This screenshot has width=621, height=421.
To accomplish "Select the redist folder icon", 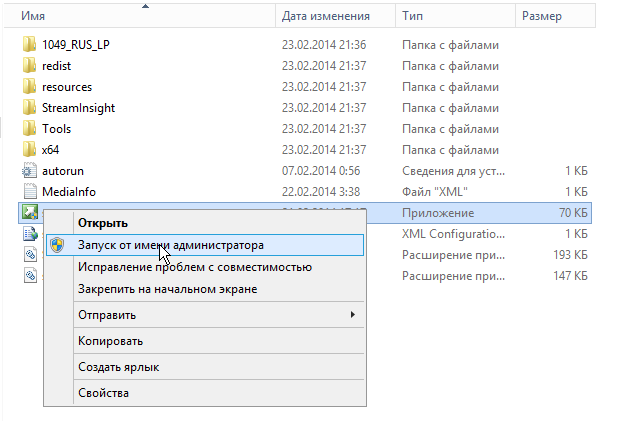I will (x=29, y=66).
